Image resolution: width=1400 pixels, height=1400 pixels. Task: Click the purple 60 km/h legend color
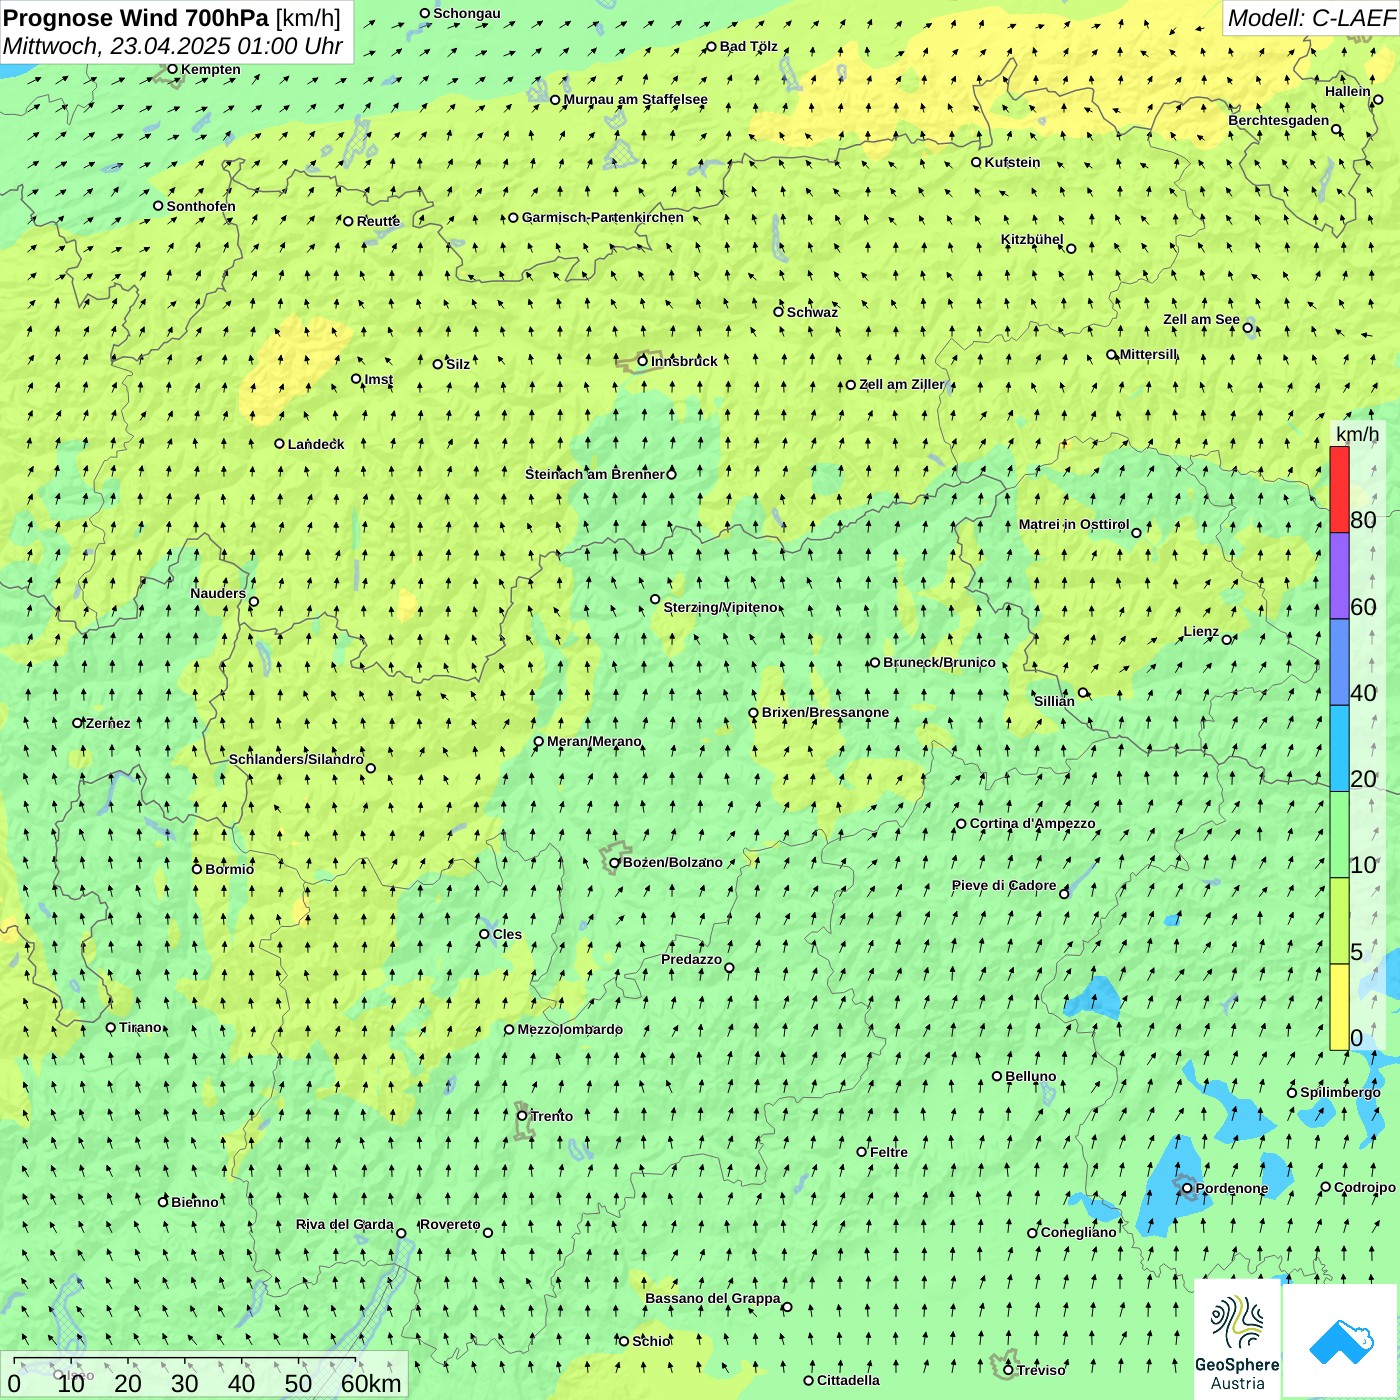point(1339,576)
